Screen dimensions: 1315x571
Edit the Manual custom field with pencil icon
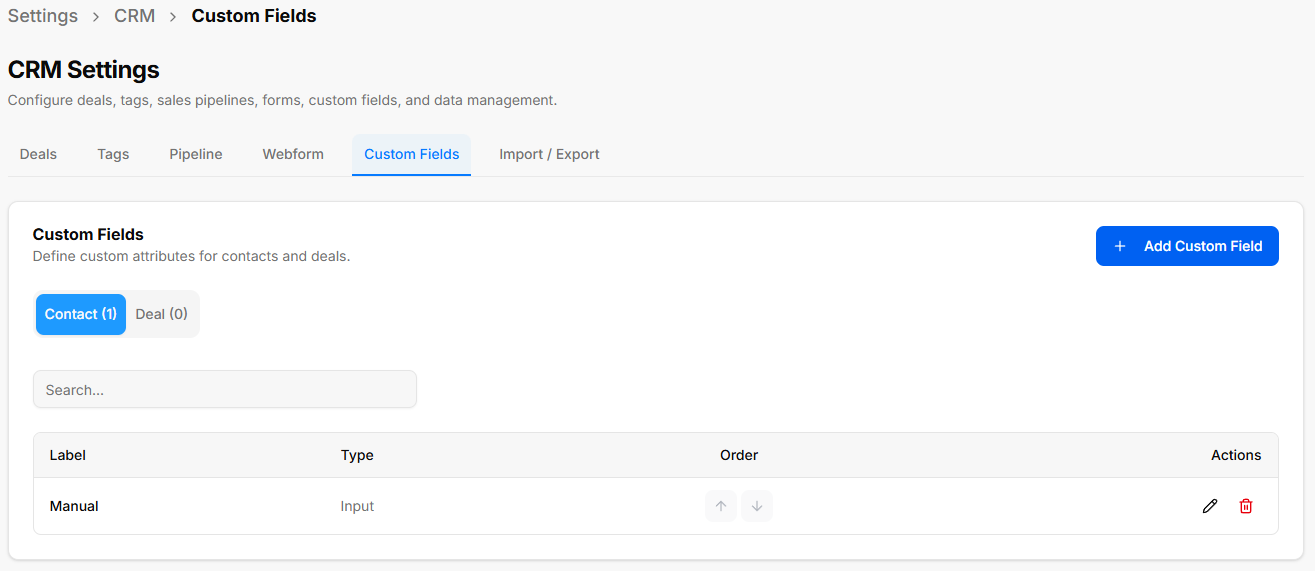pyautogui.click(x=1210, y=506)
